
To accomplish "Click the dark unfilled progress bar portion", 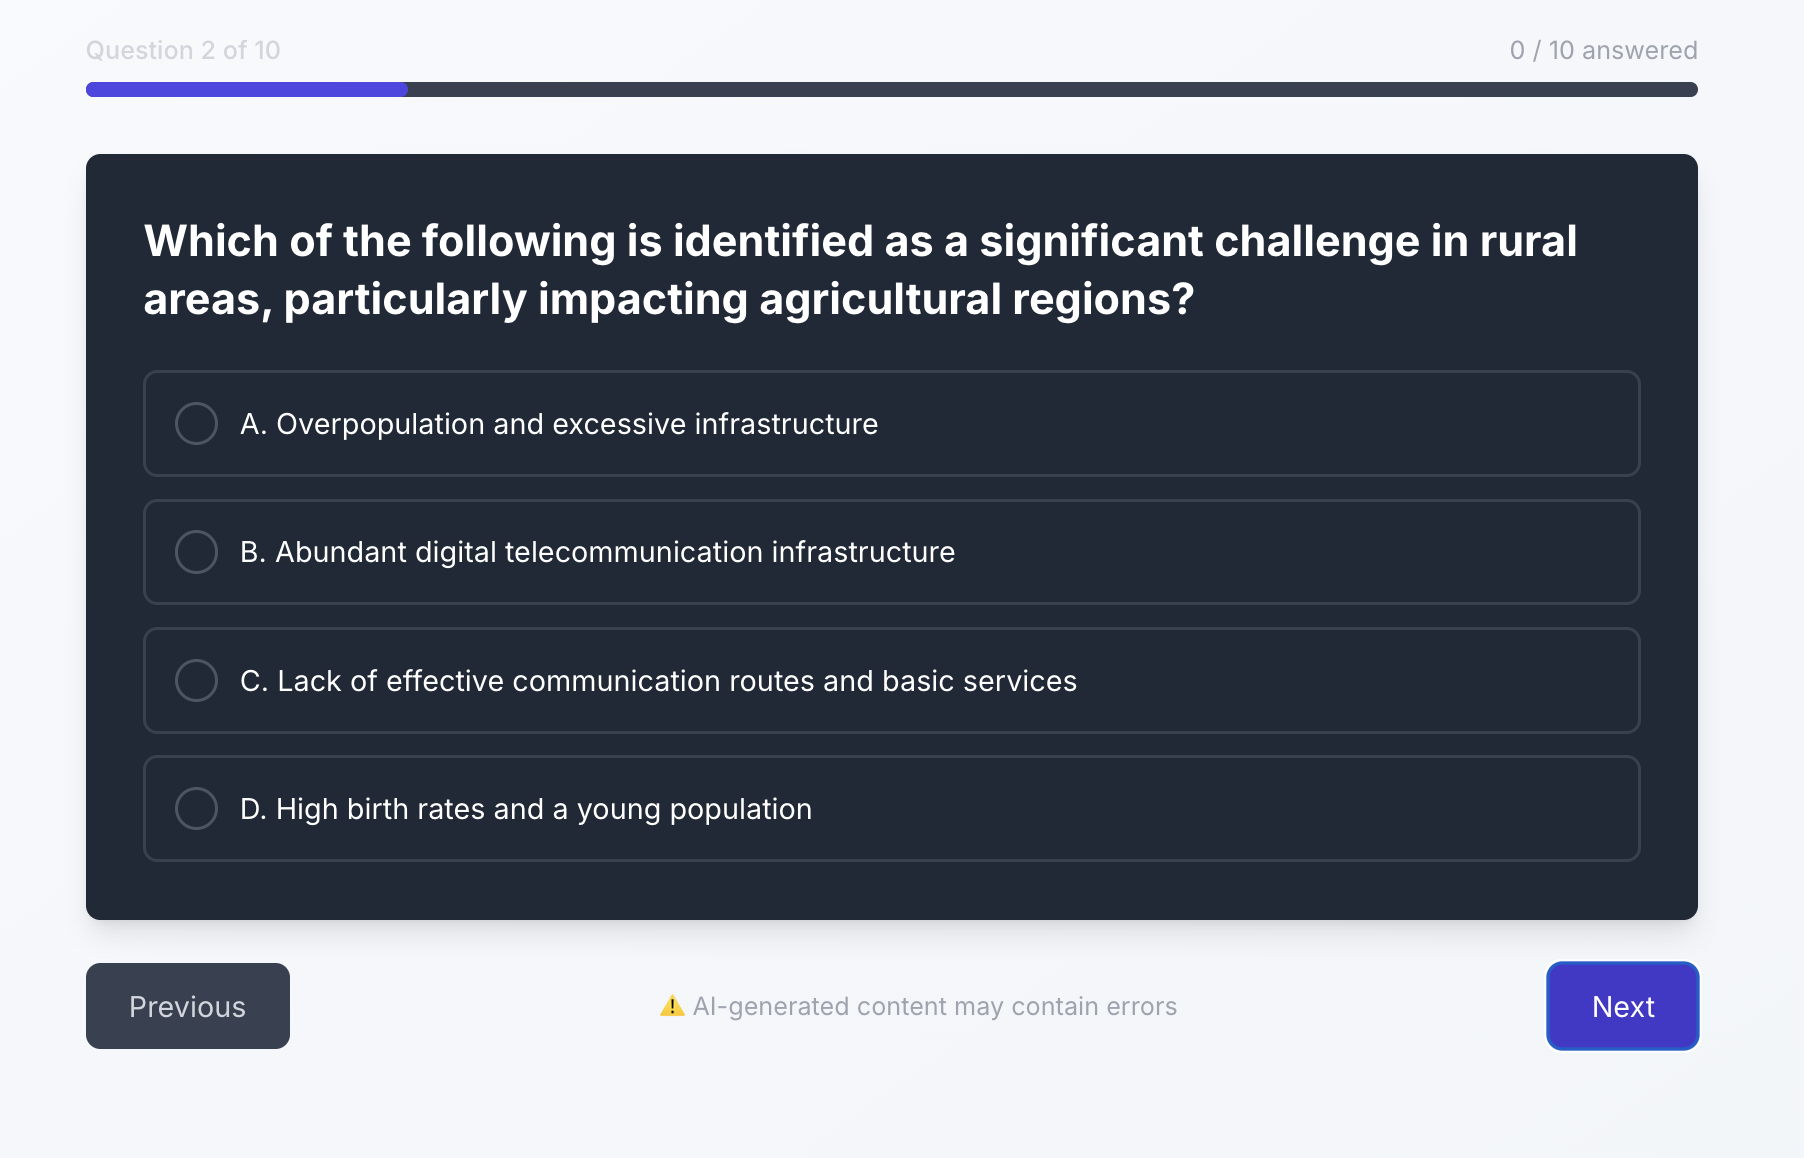I will (x=1050, y=90).
